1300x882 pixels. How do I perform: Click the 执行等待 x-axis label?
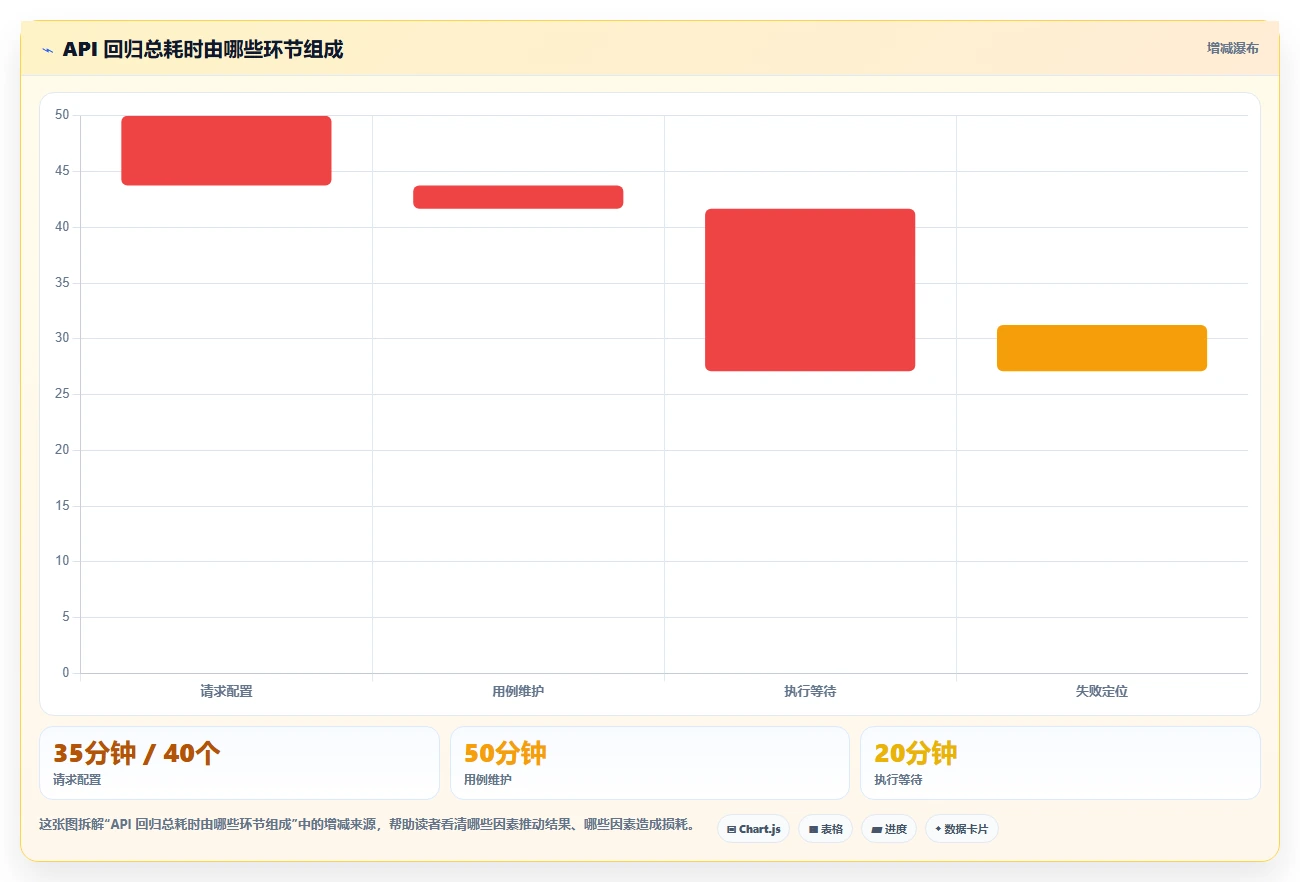click(x=810, y=691)
